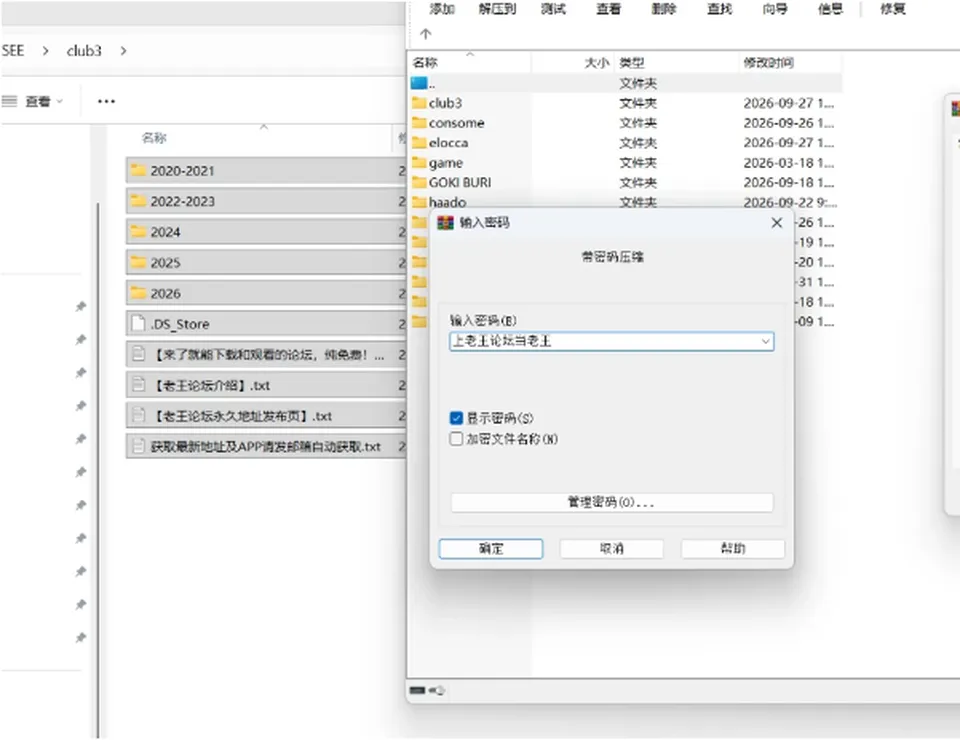Open the Explorer more options ellipsis
This screenshot has width=960, height=740.
tap(107, 101)
